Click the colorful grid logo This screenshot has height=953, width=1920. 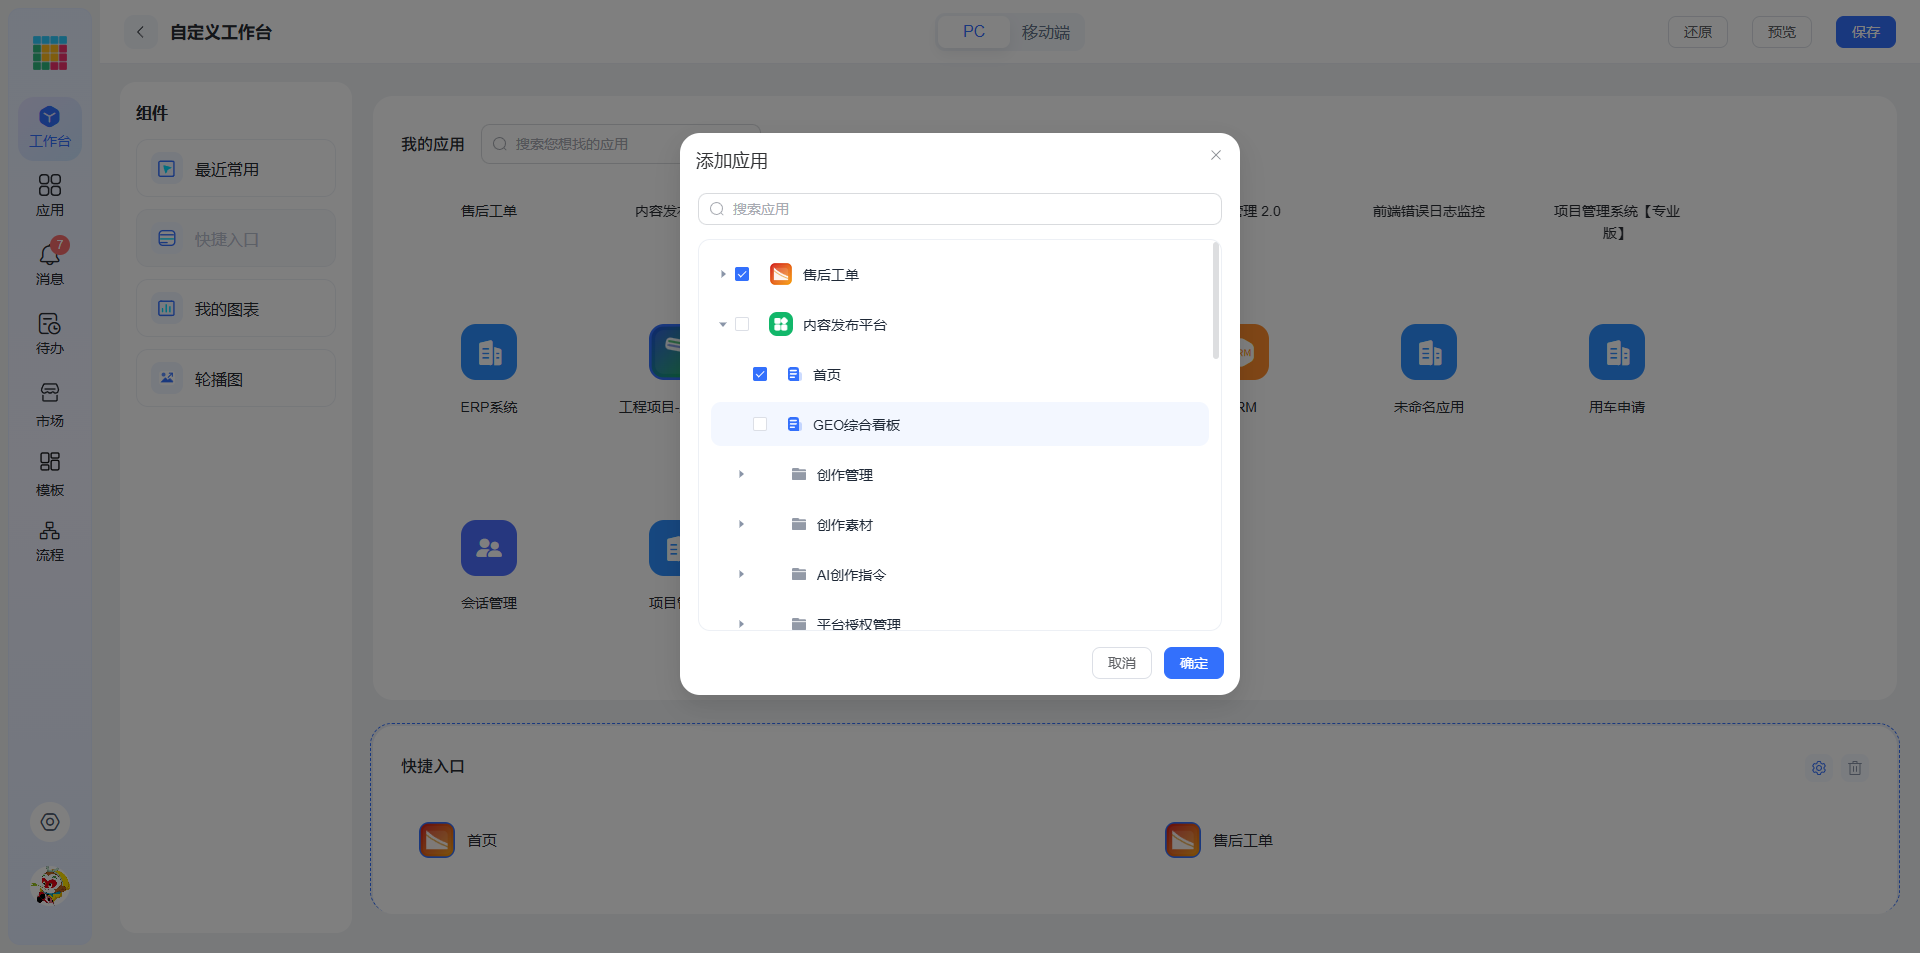50,53
